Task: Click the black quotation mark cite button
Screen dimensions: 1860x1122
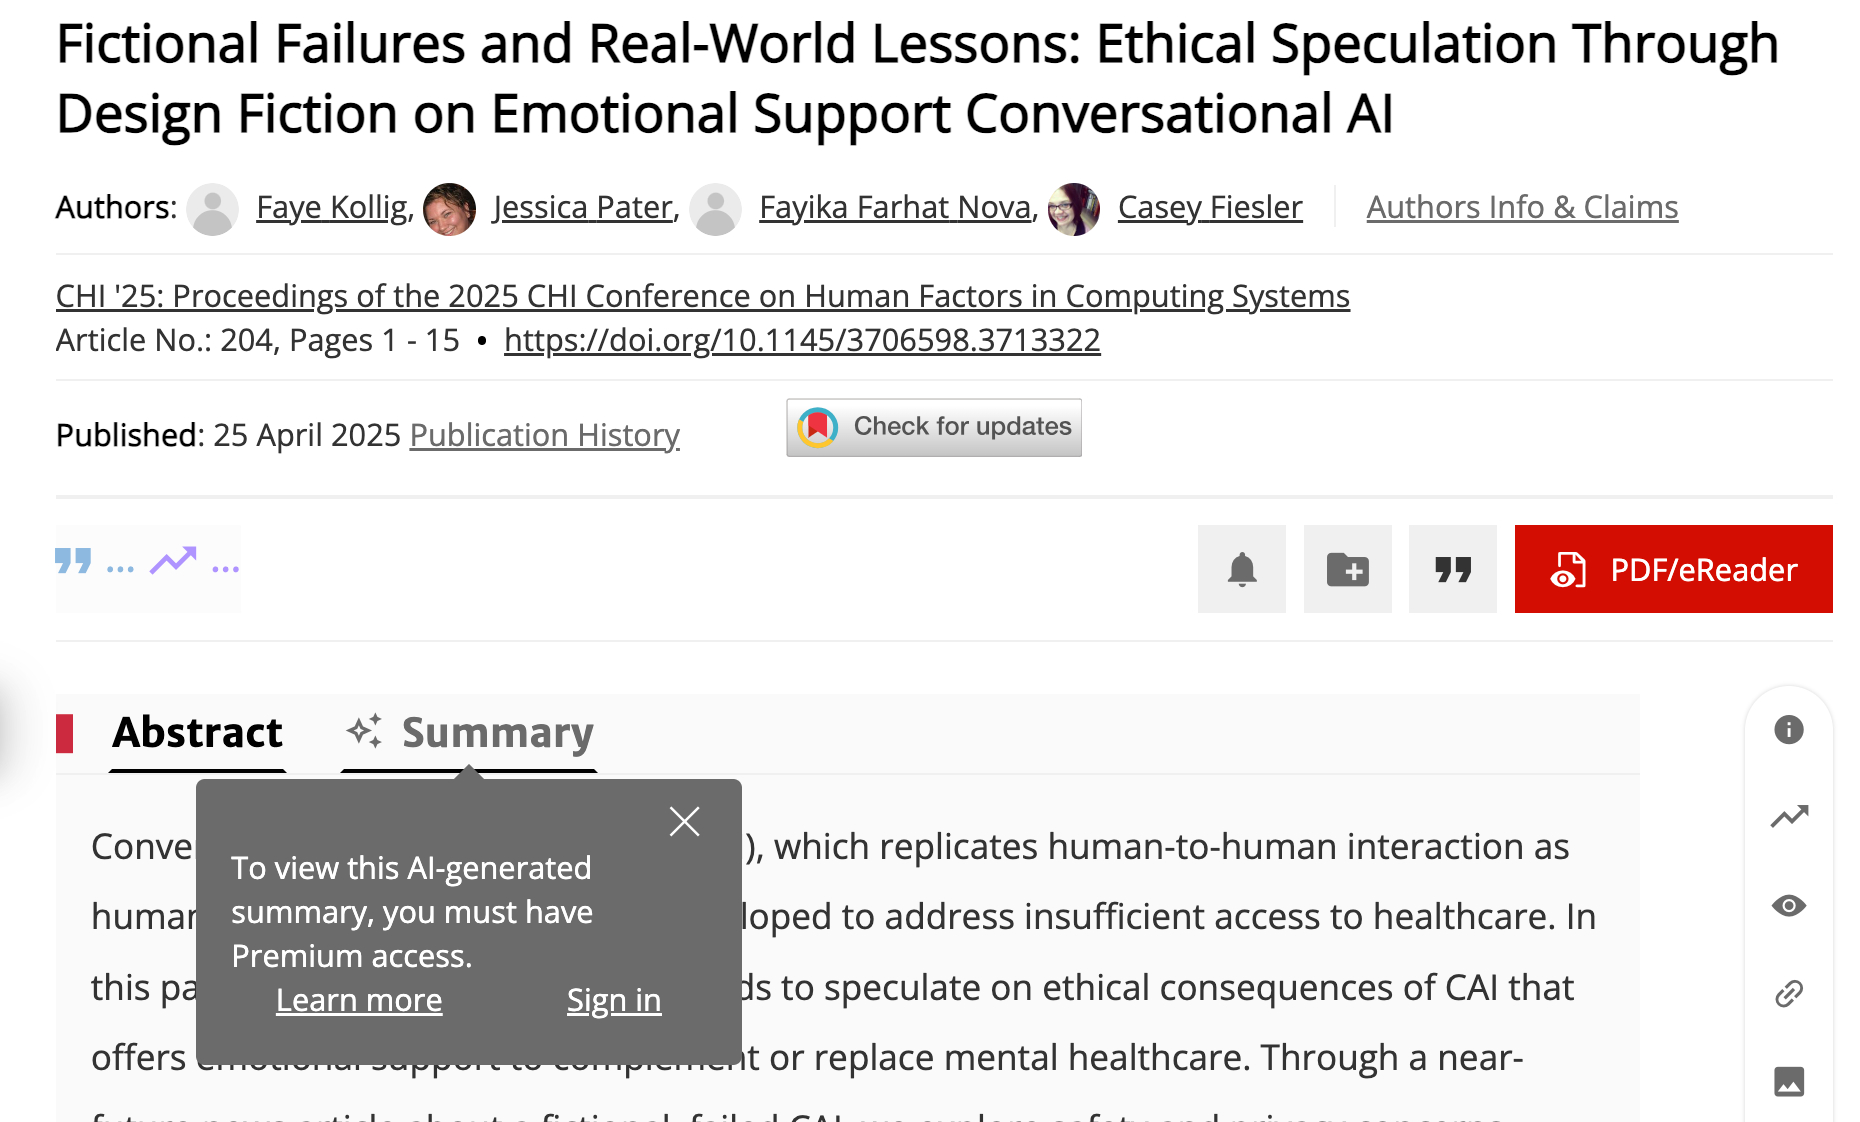Action: click(1452, 569)
